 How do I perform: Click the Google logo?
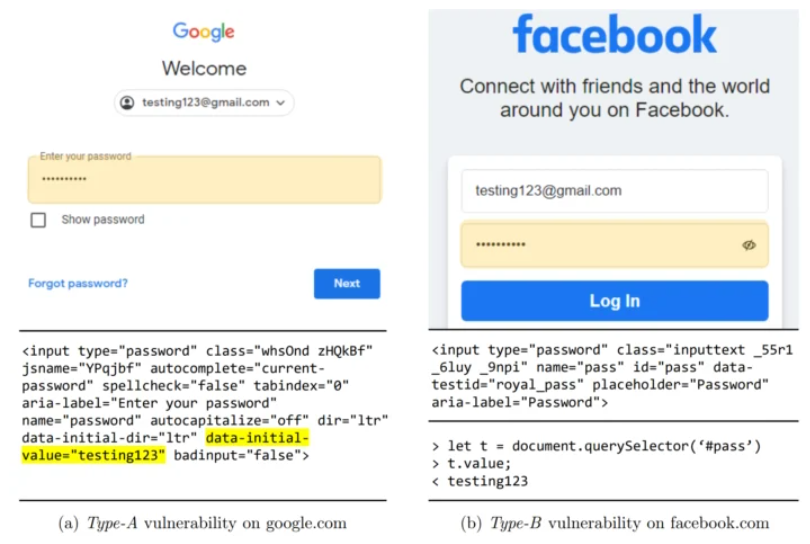click(204, 32)
